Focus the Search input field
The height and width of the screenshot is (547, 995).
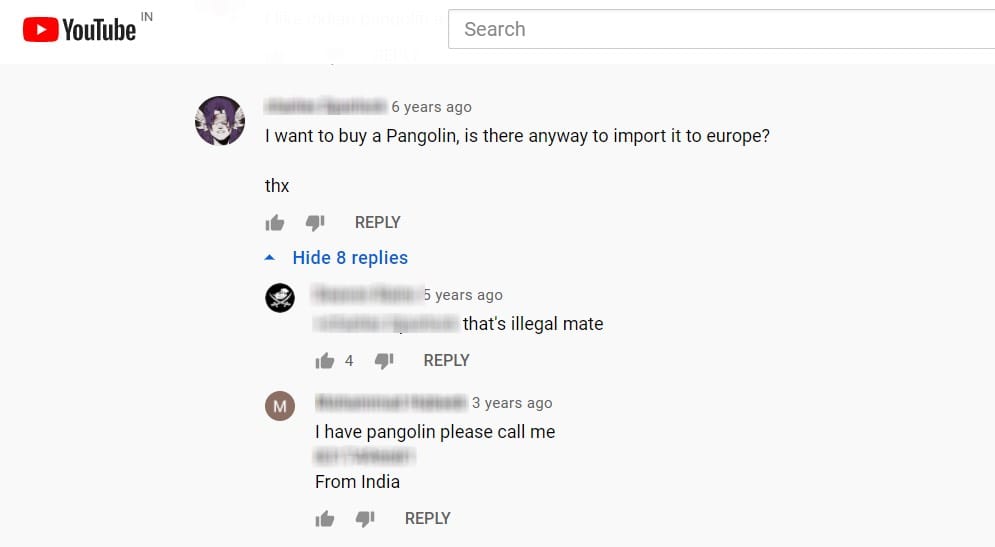click(722, 29)
